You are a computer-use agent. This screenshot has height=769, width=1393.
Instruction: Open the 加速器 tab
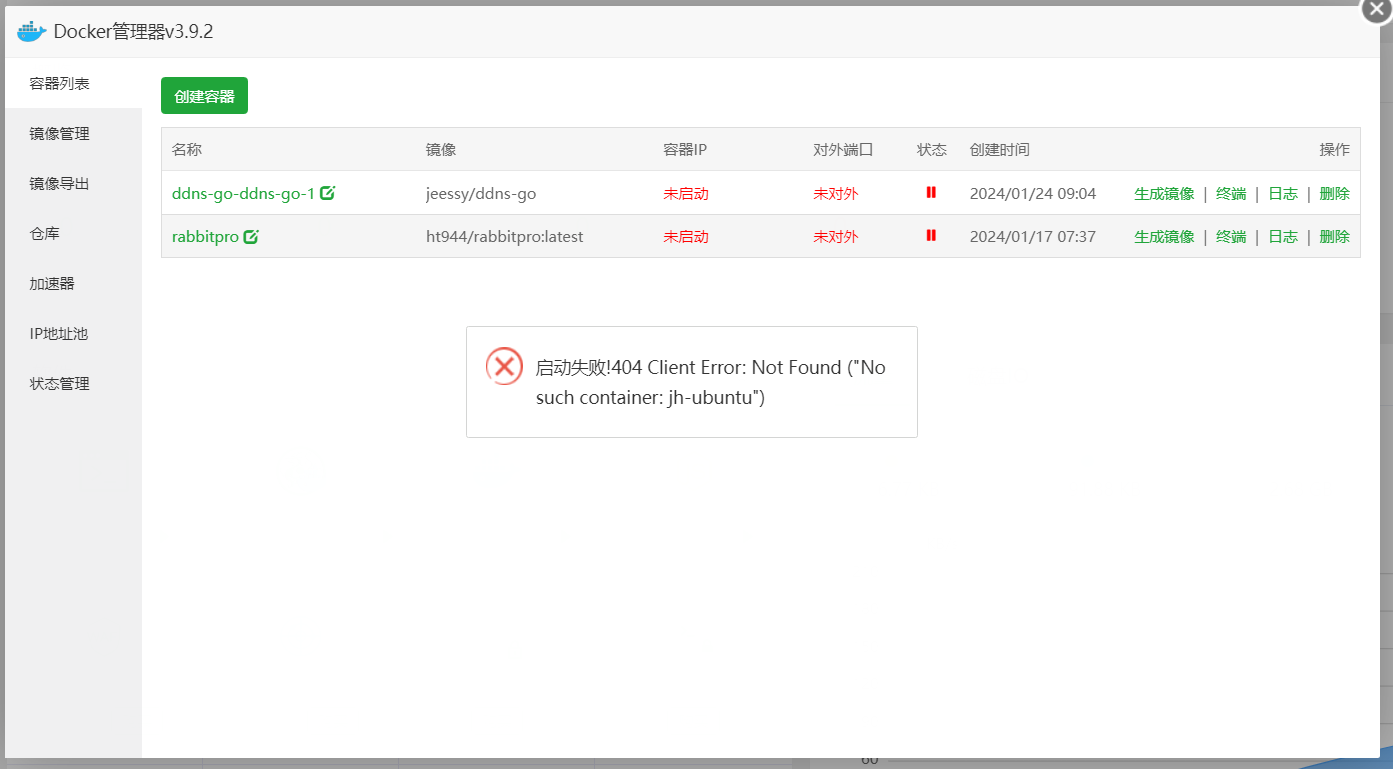pos(73,283)
